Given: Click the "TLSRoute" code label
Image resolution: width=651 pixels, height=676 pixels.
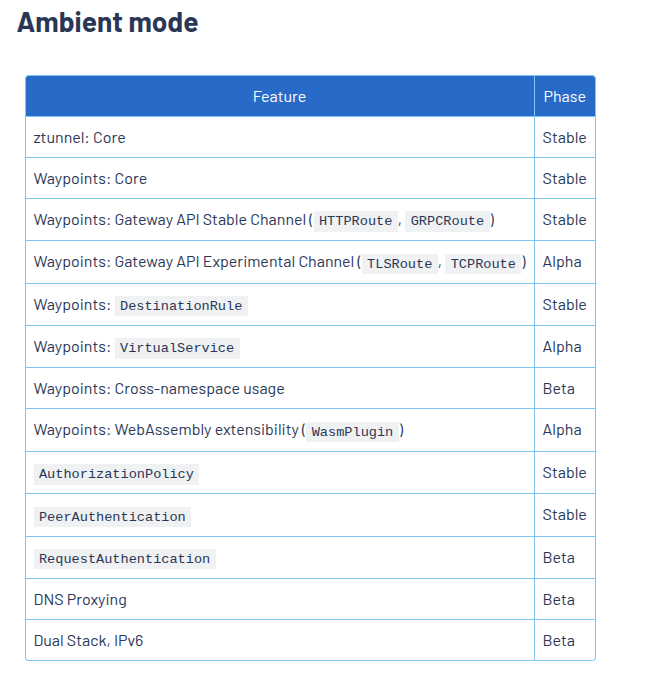Looking at the screenshot, I should tap(400, 263).
